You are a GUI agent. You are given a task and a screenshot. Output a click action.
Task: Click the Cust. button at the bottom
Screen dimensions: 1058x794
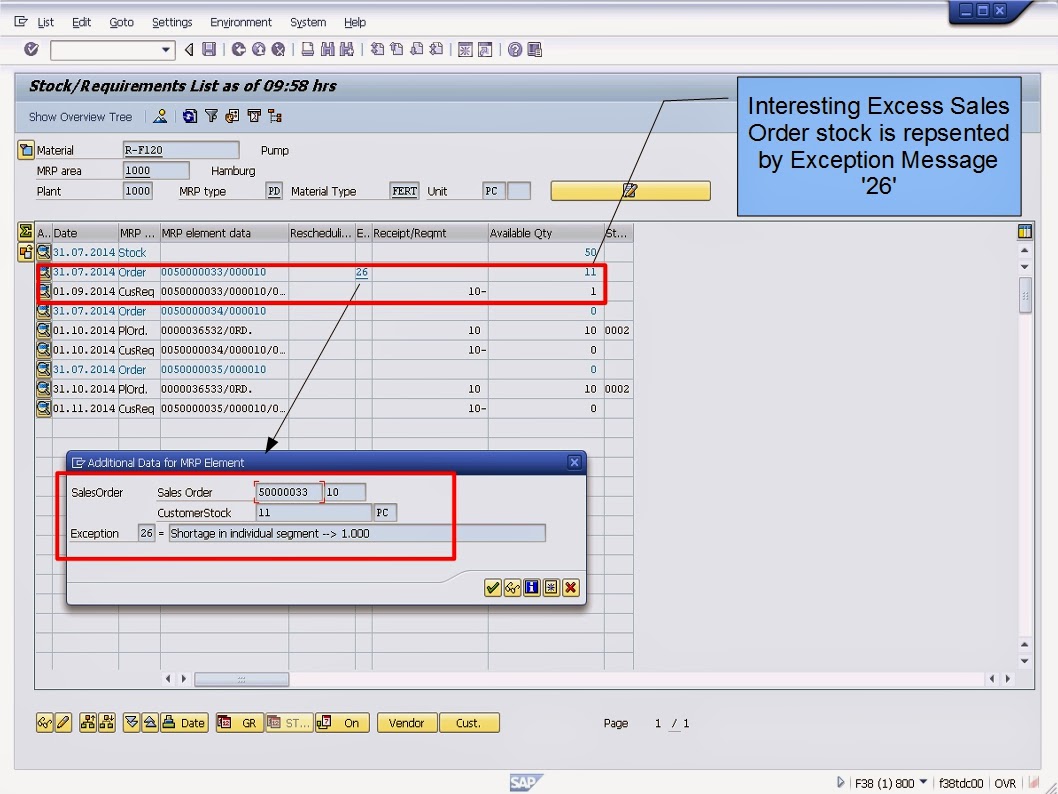click(468, 722)
